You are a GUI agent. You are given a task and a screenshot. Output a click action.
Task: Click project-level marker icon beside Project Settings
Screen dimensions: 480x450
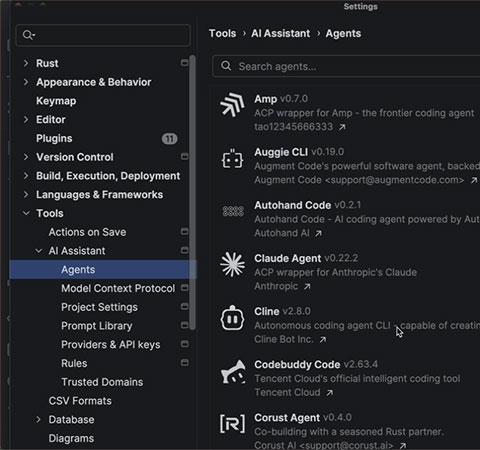(184, 306)
